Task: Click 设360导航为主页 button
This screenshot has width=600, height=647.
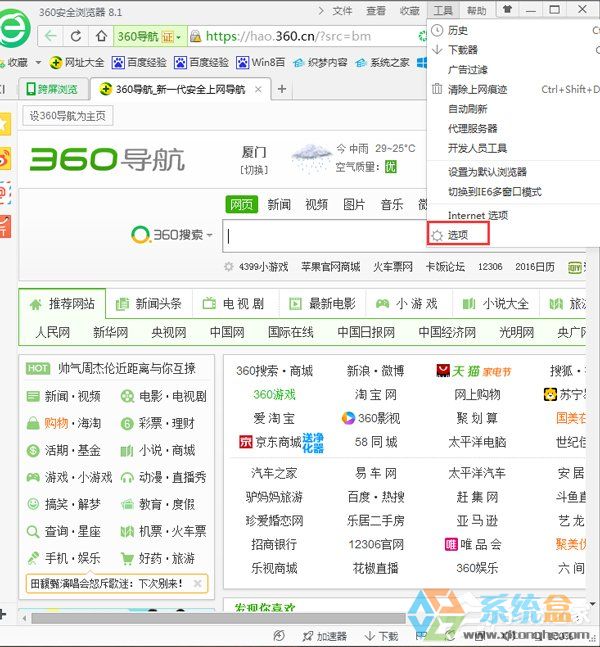Action: (x=68, y=116)
